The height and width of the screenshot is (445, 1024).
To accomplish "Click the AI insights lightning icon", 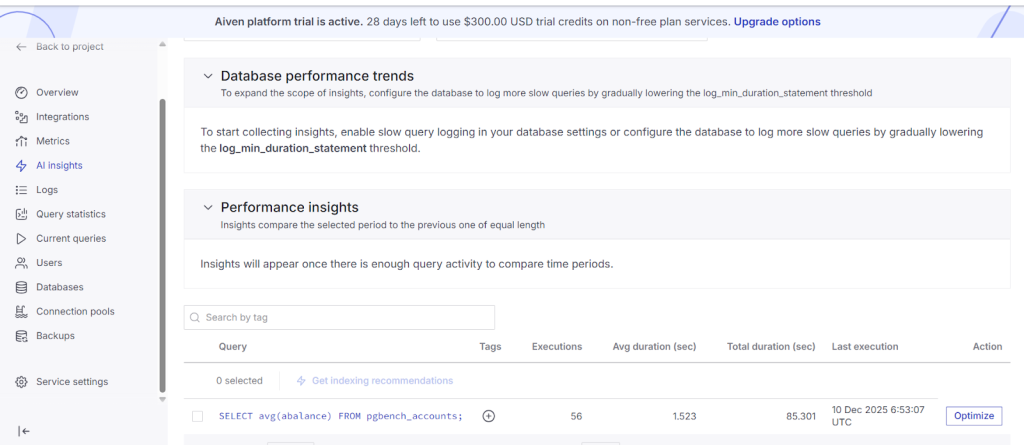I will coord(21,166).
